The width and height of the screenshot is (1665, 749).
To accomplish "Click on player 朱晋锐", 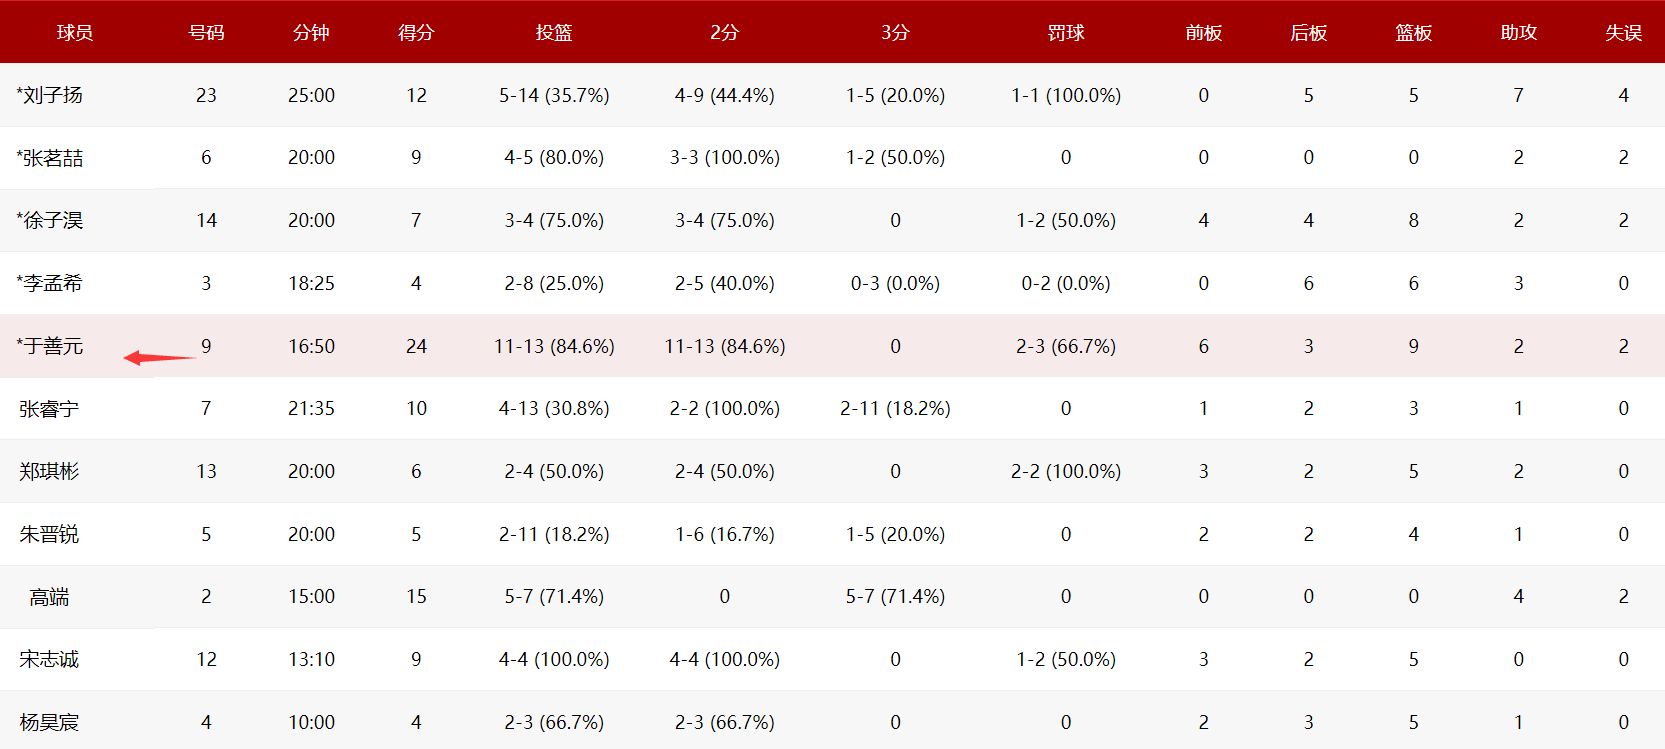I will pos(49,534).
